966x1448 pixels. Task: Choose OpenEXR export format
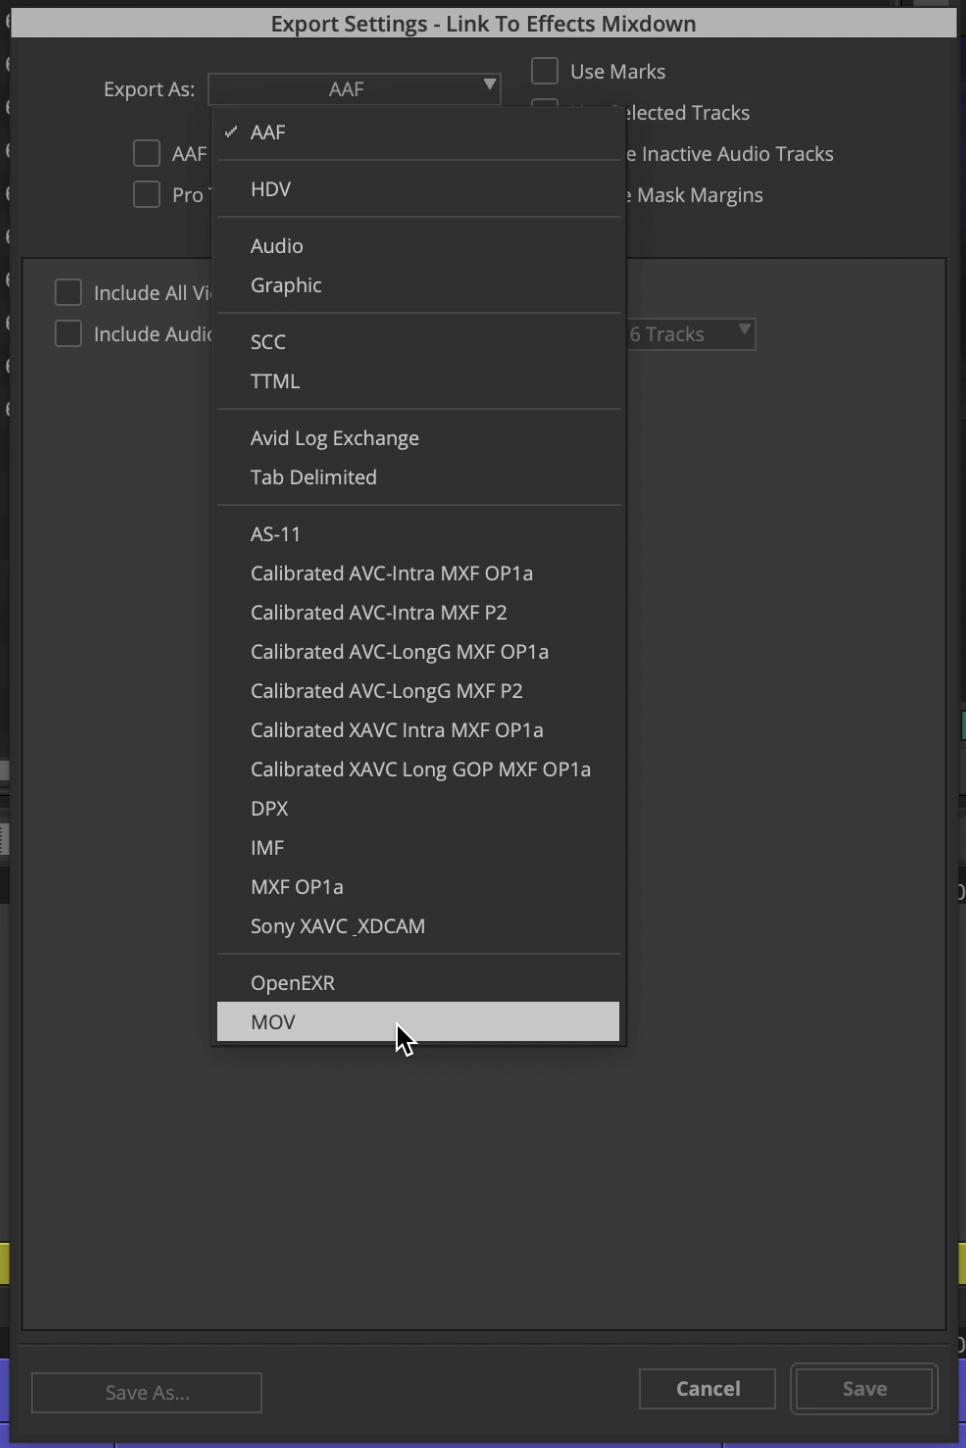[x=418, y=983]
